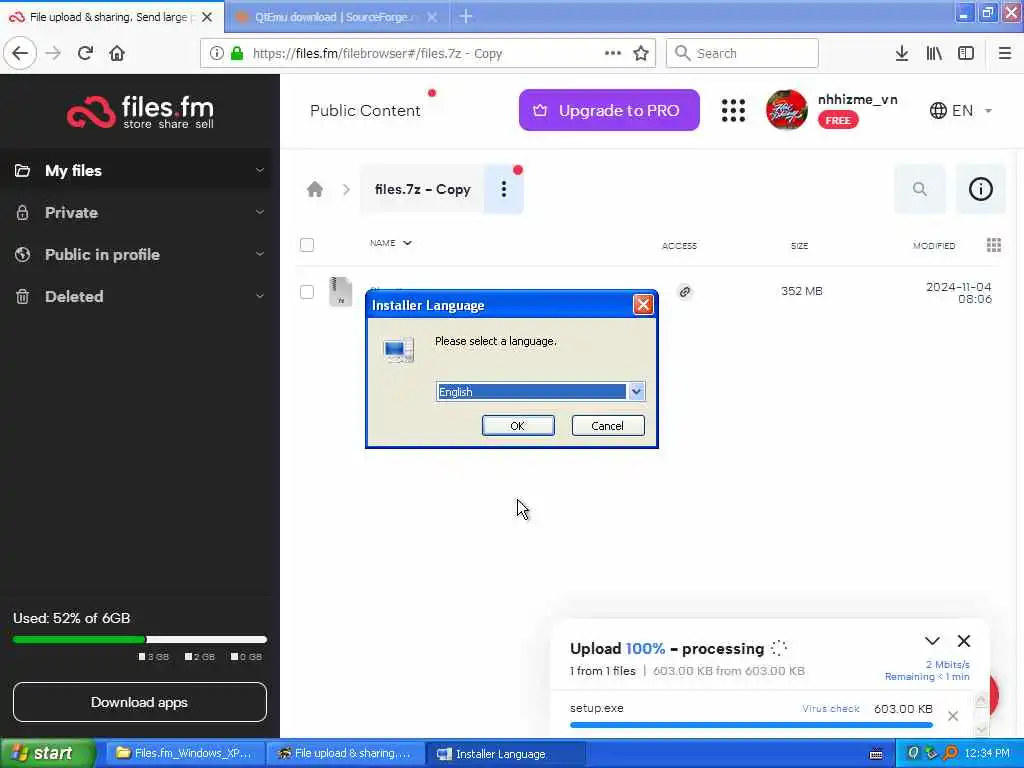Open Firefox downloads panel
The height and width of the screenshot is (768, 1024).
pos(901,53)
